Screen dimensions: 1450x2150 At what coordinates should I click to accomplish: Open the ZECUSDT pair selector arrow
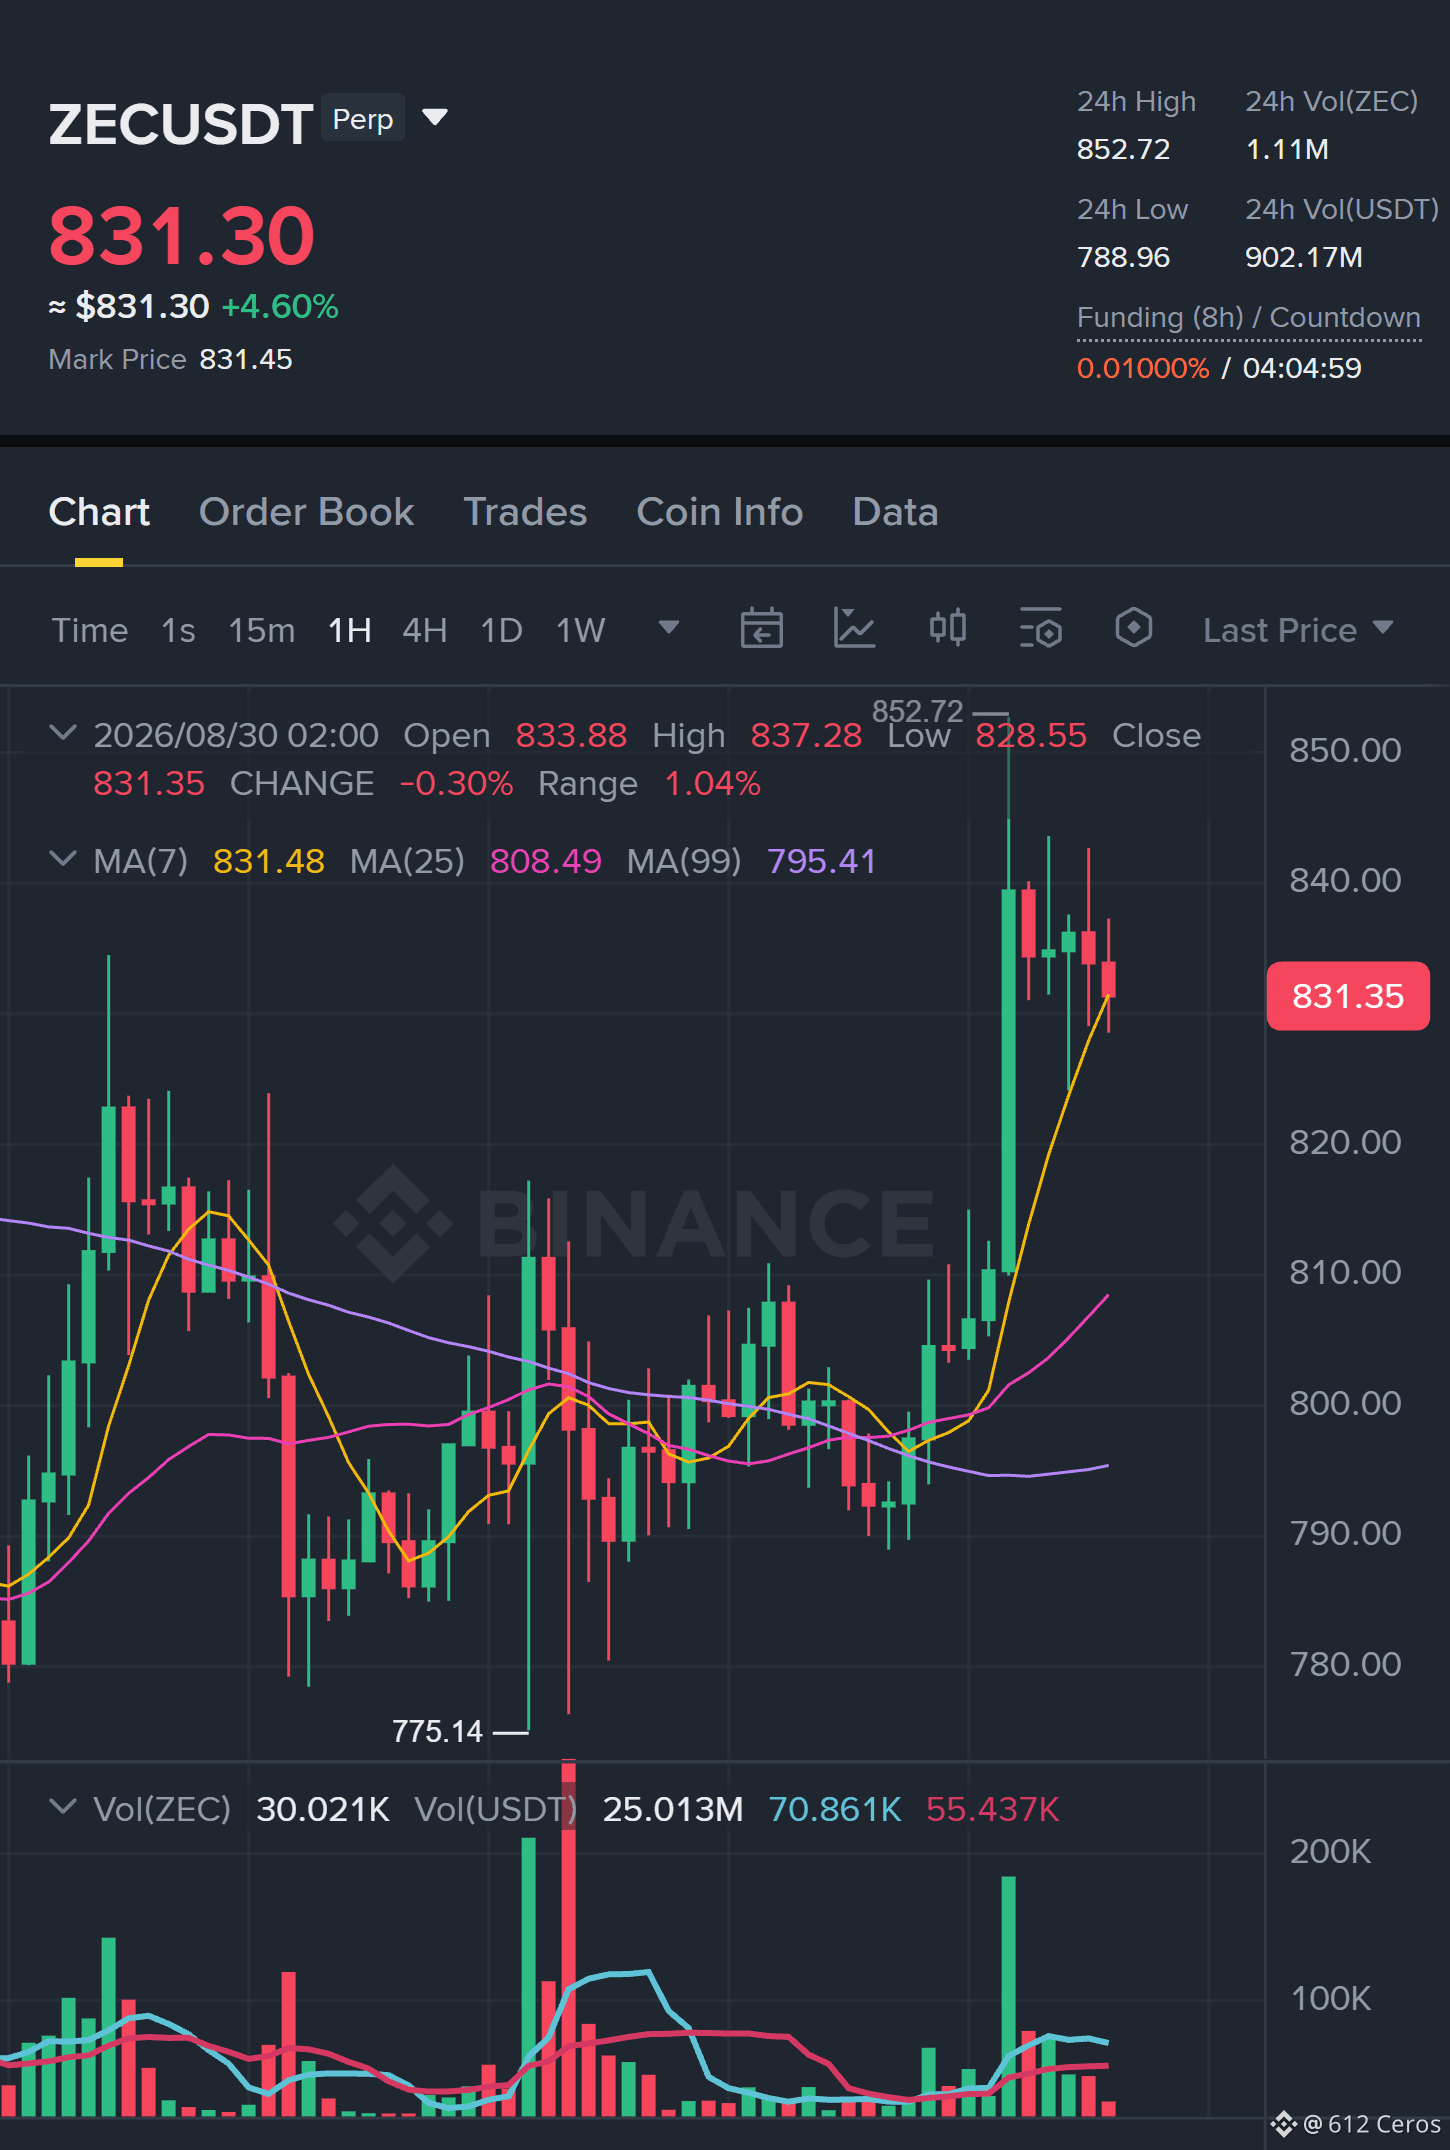coord(435,118)
